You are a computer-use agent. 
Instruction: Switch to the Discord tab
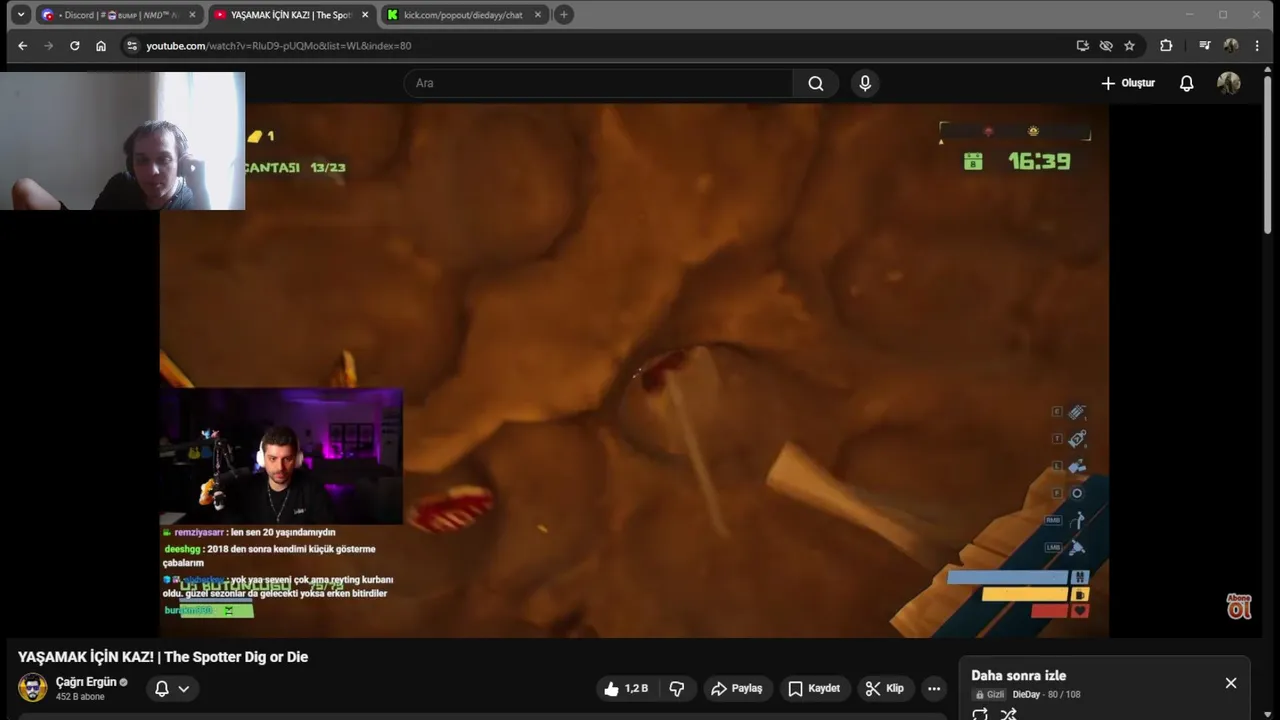[118, 15]
